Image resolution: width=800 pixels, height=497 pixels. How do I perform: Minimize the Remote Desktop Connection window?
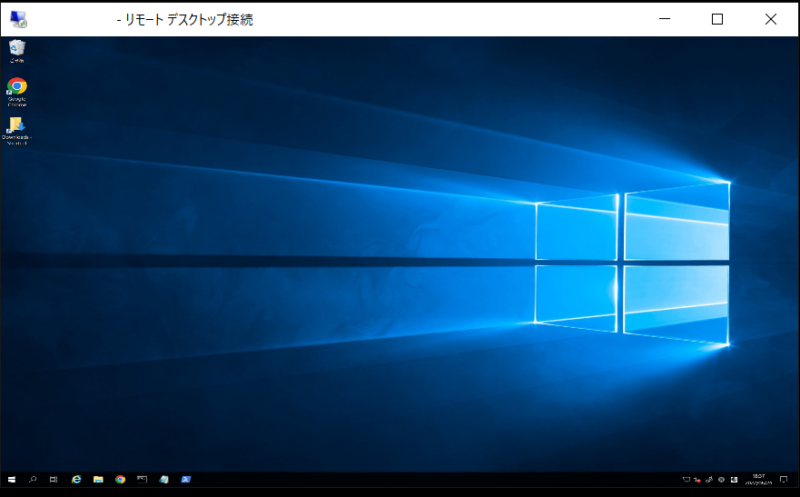pyautogui.click(x=664, y=19)
